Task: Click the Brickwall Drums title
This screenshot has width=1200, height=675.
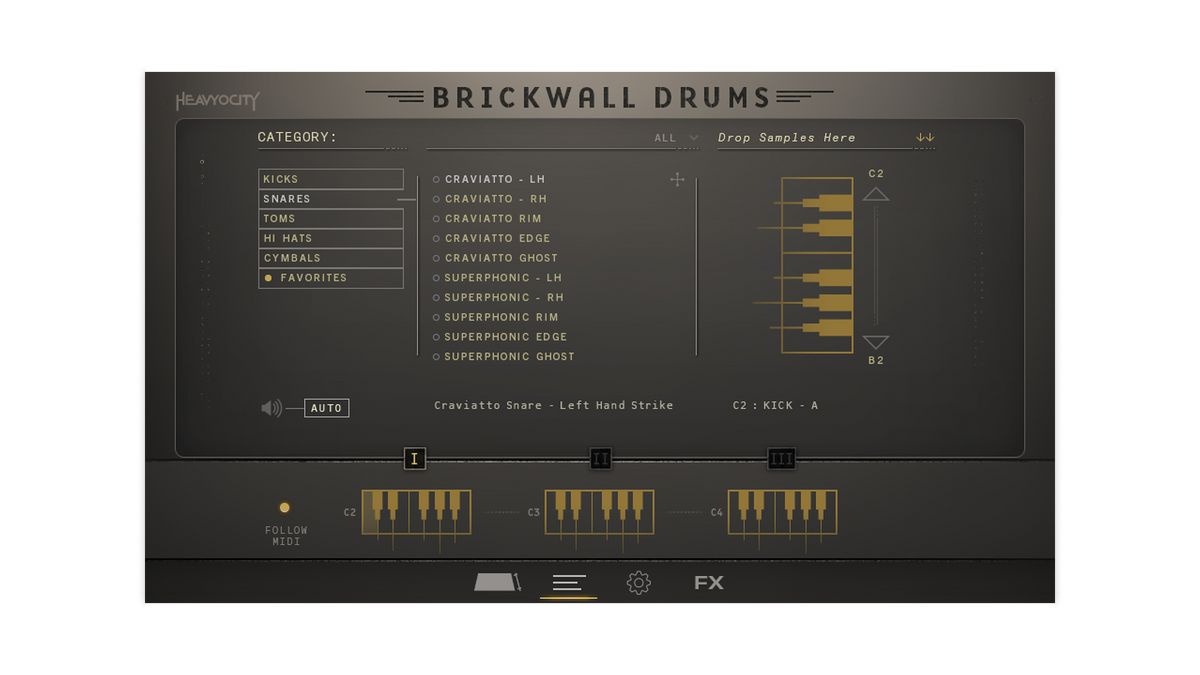Action: 601,97
